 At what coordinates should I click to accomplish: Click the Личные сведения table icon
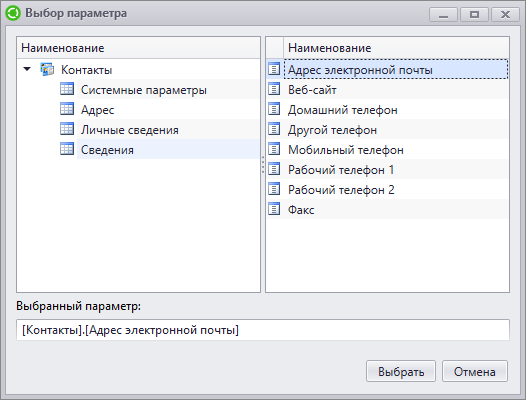(x=67, y=129)
